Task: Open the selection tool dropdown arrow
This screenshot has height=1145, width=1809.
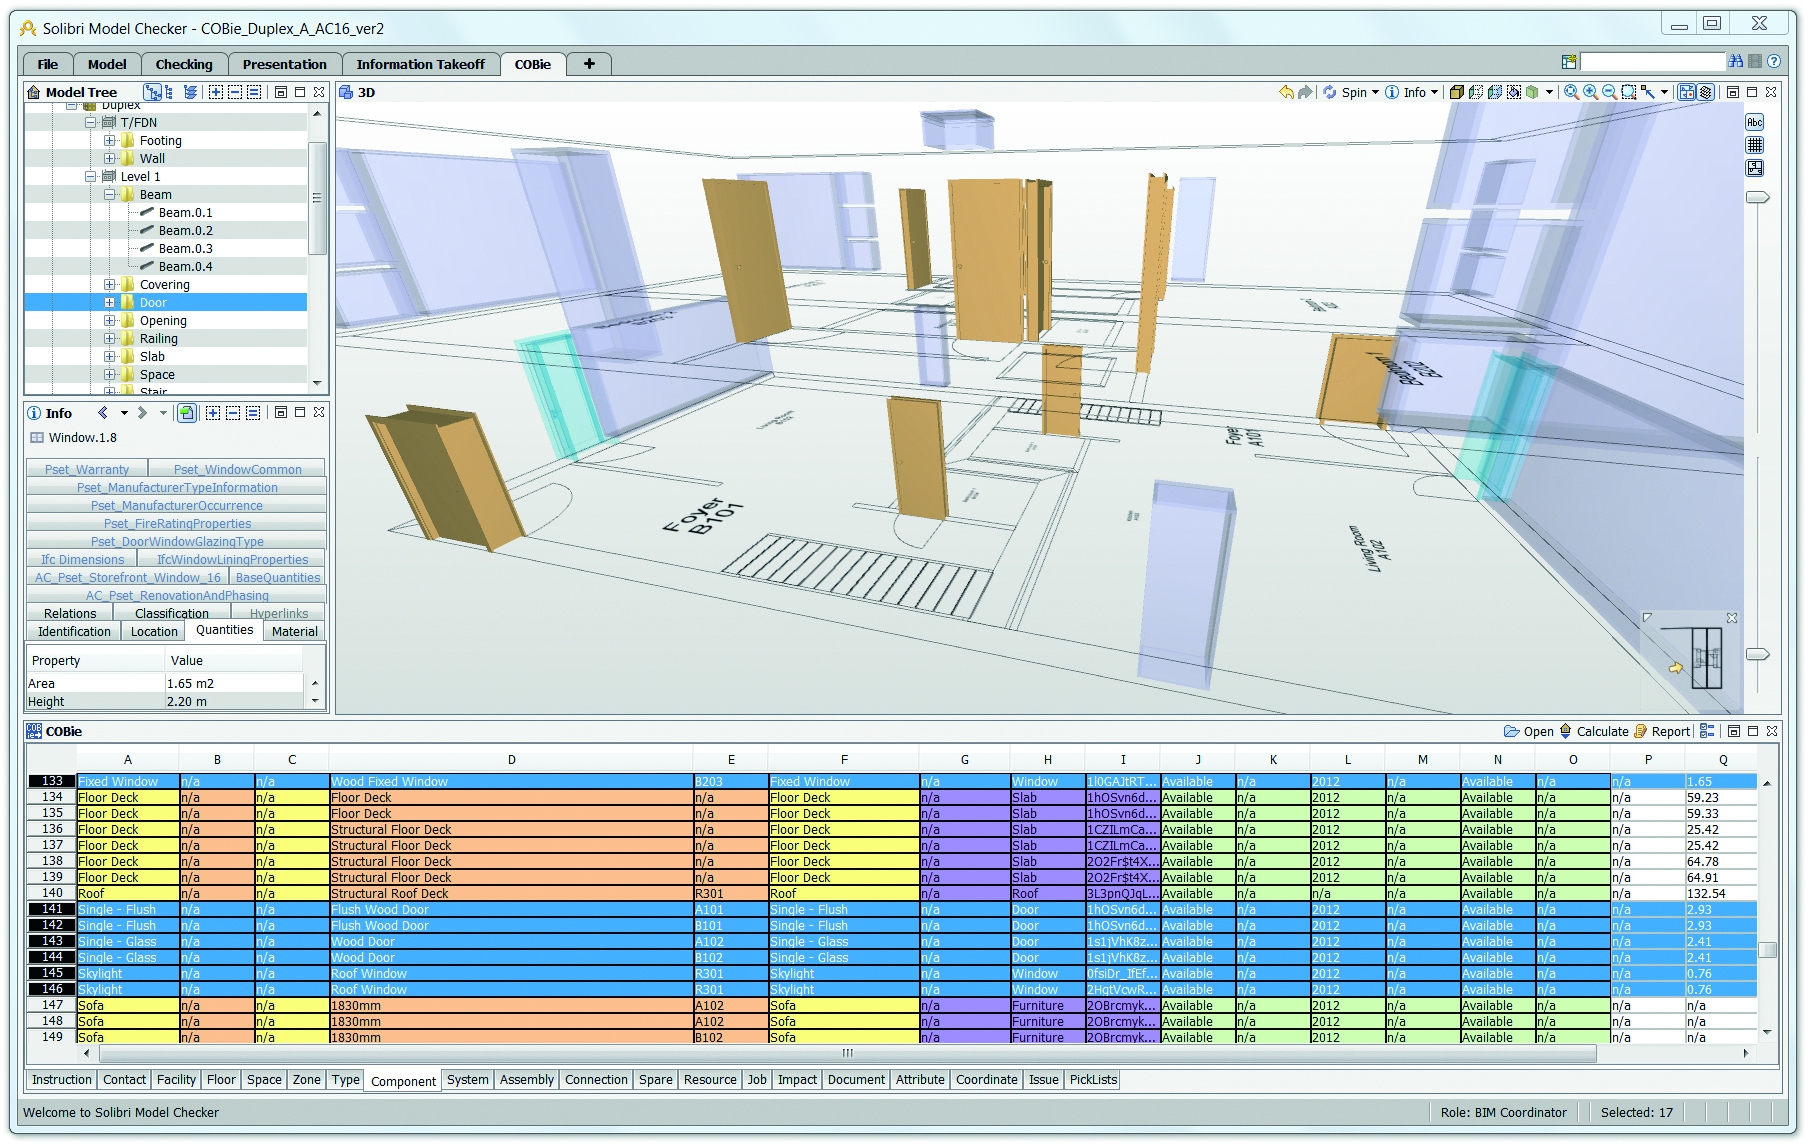Action: 1664,92
